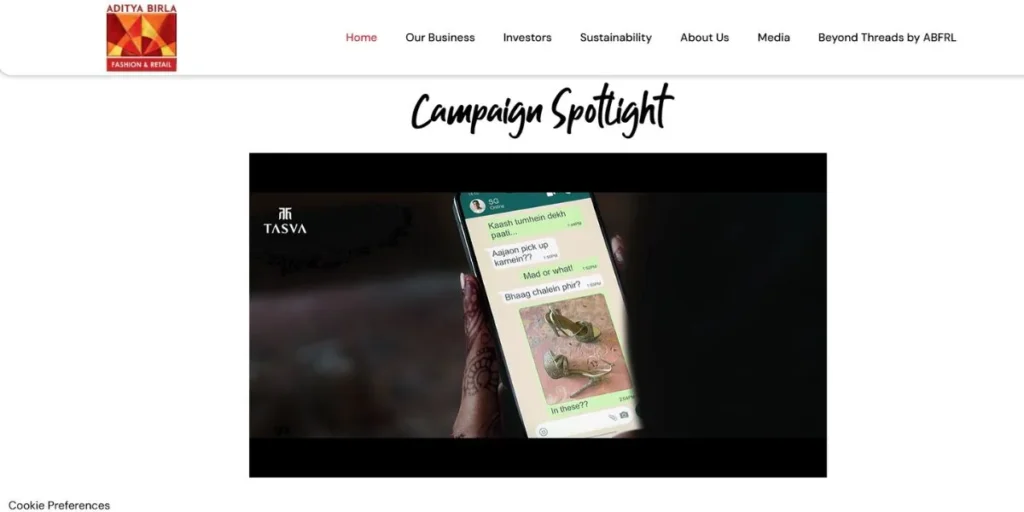Click the camera icon in the chat input
The width and height of the screenshot is (1024, 512).
[x=624, y=415]
